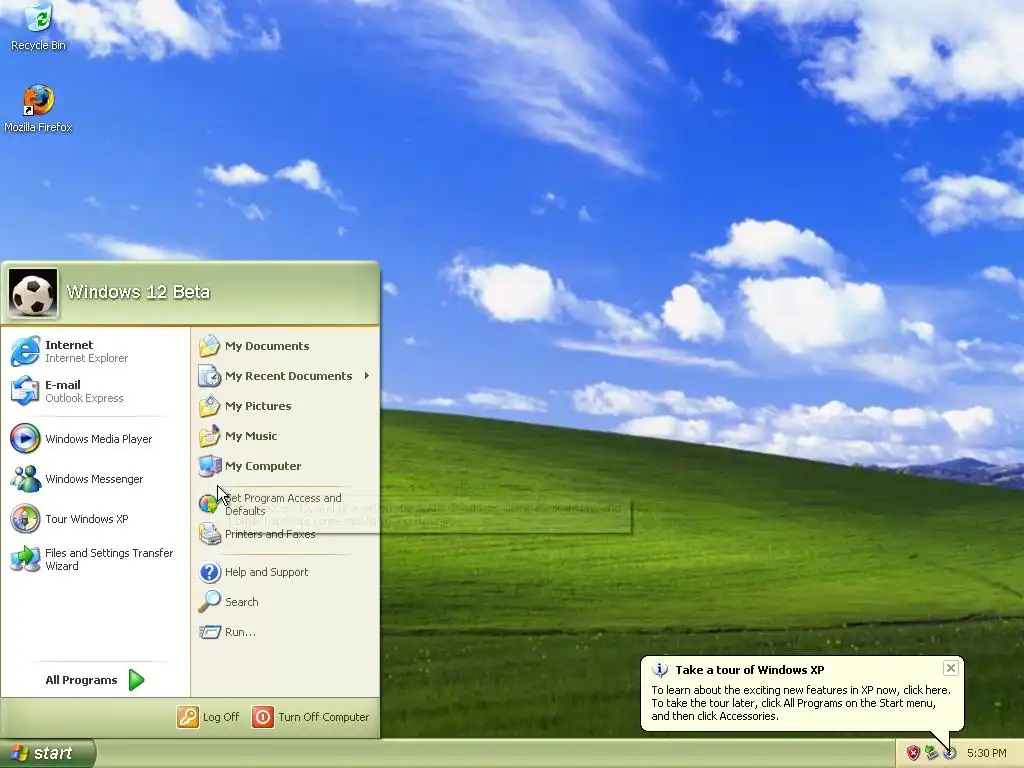Click the My Documents folder icon
Viewport: 1024px width, 768px height.
click(x=210, y=345)
